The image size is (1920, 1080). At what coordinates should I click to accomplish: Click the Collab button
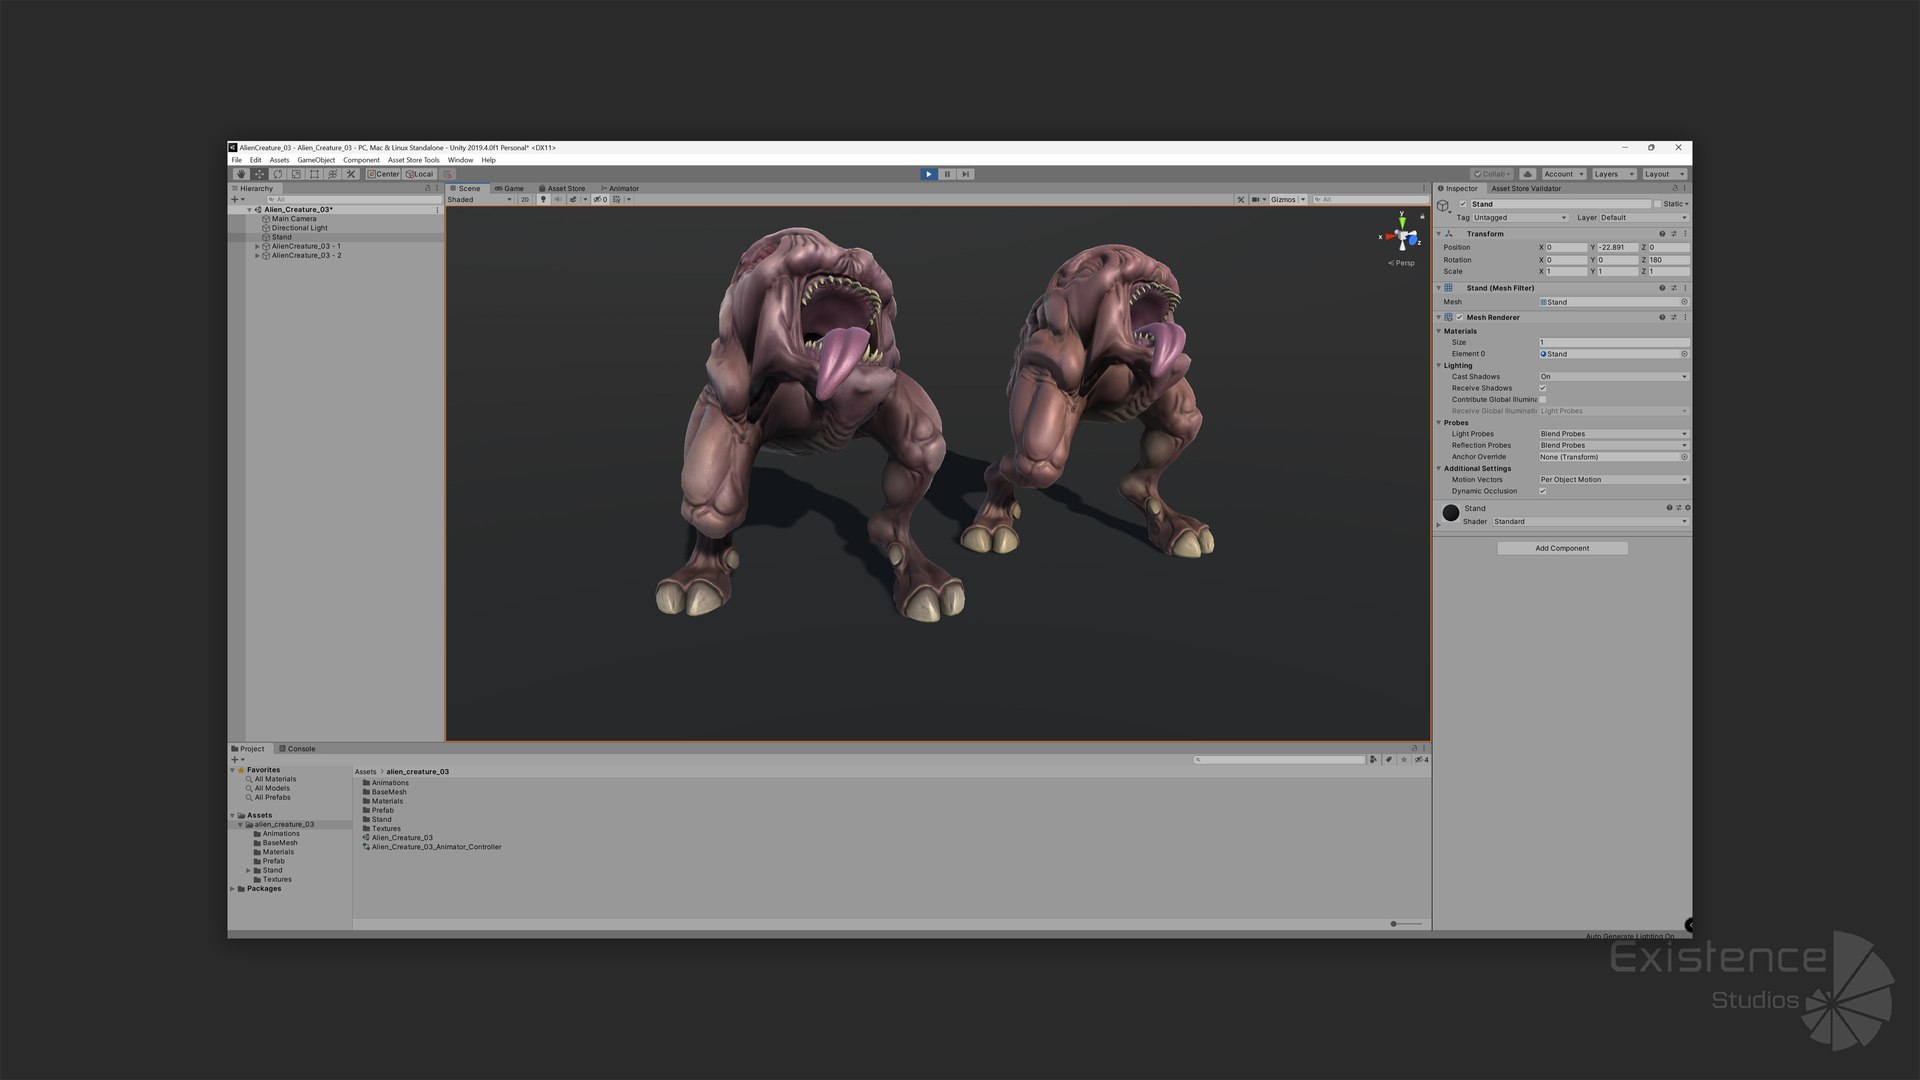(1491, 174)
